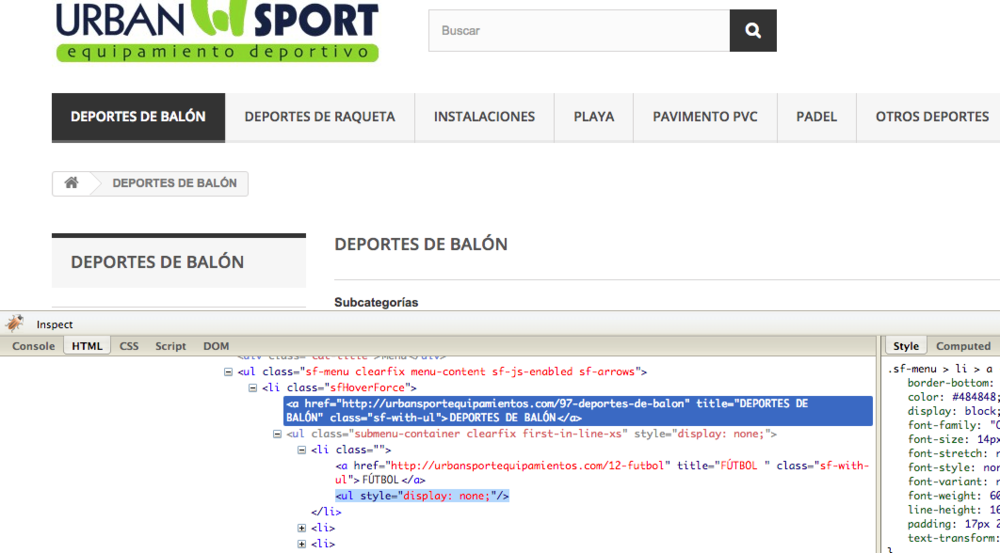Click the 12-futbol href URL
Screen dimensions: 1000x553
(x=527, y=466)
